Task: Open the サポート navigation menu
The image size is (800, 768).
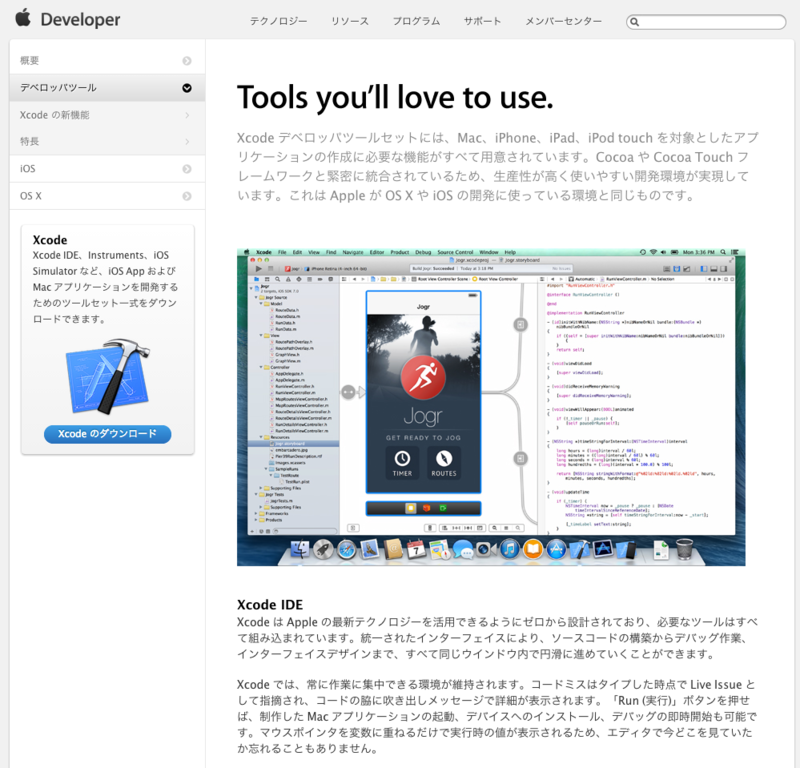Action: (482, 21)
